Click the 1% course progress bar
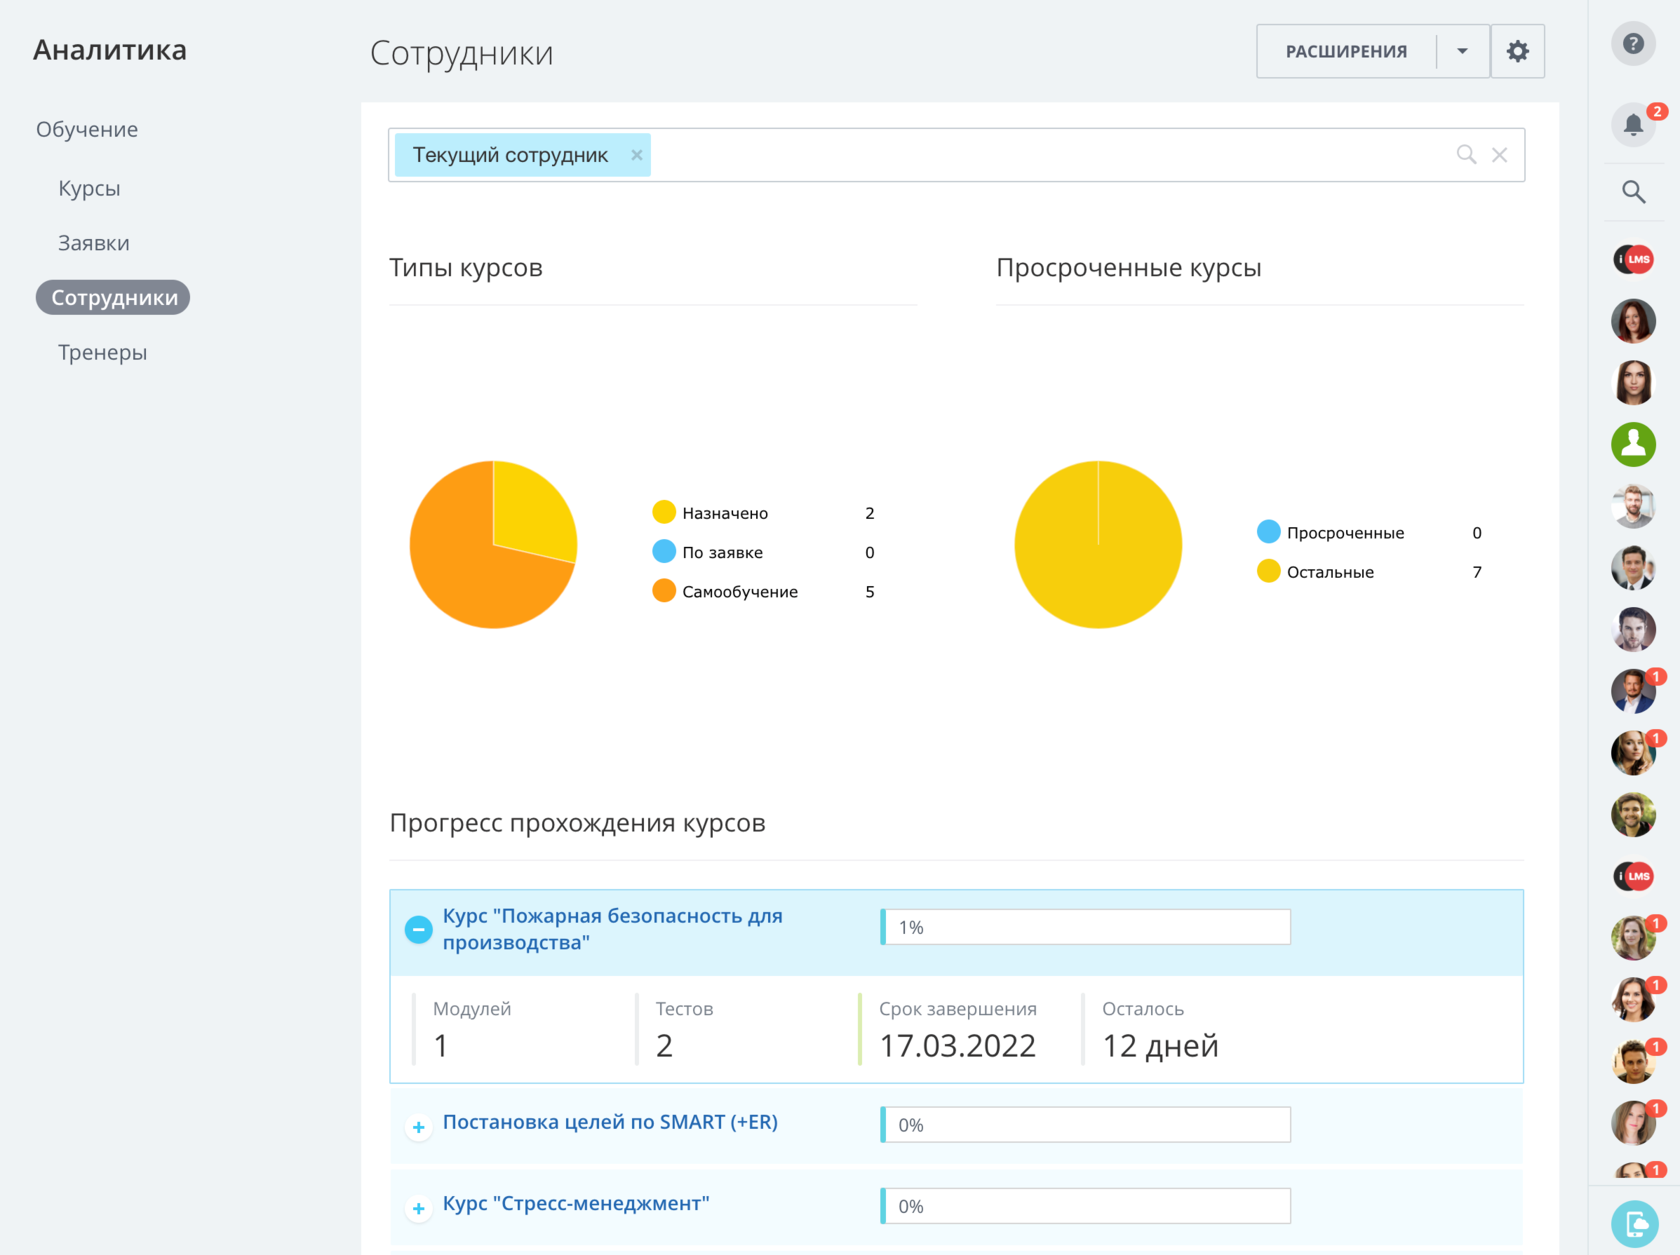This screenshot has height=1255, width=1680. [1086, 926]
